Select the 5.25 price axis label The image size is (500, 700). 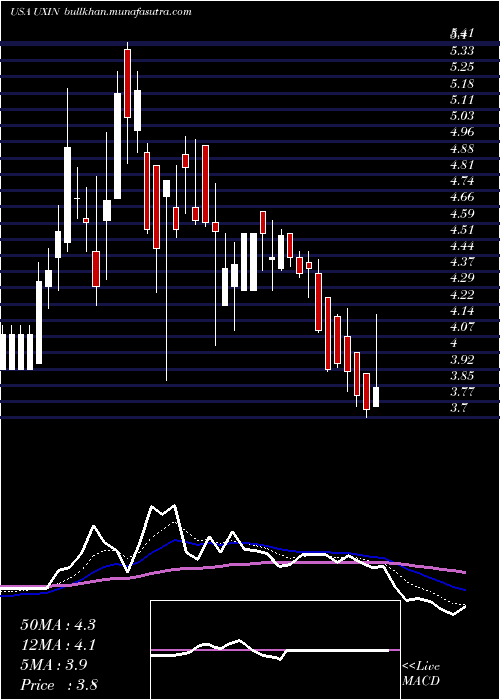[462, 67]
